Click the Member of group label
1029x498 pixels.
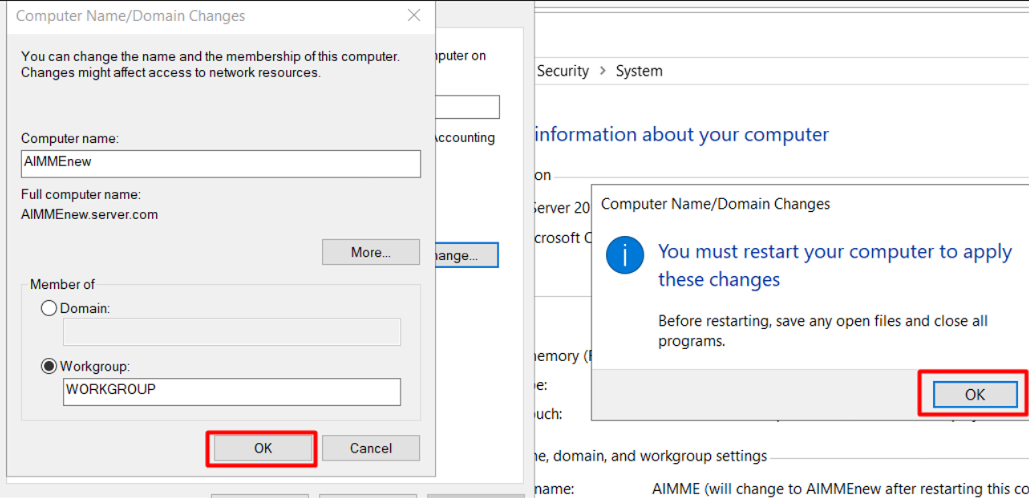[x=62, y=284]
